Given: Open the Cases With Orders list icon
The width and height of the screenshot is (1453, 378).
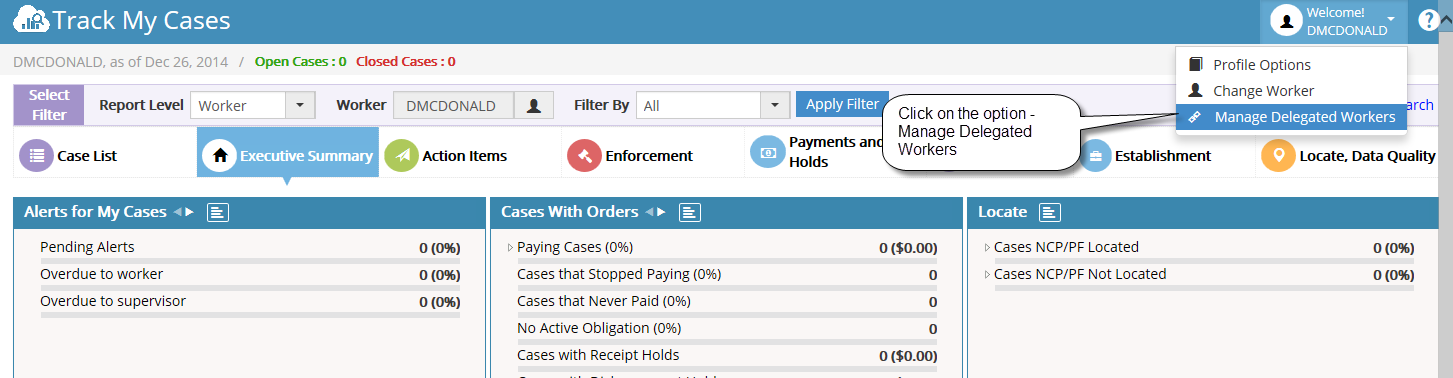Looking at the screenshot, I should tap(690, 212).
